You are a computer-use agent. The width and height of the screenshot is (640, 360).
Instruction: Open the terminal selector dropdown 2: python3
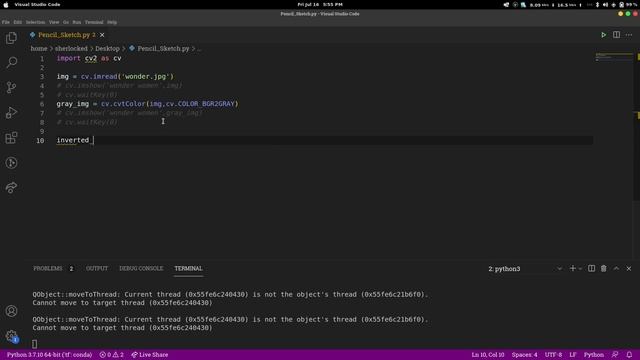[x=525, y=269]
